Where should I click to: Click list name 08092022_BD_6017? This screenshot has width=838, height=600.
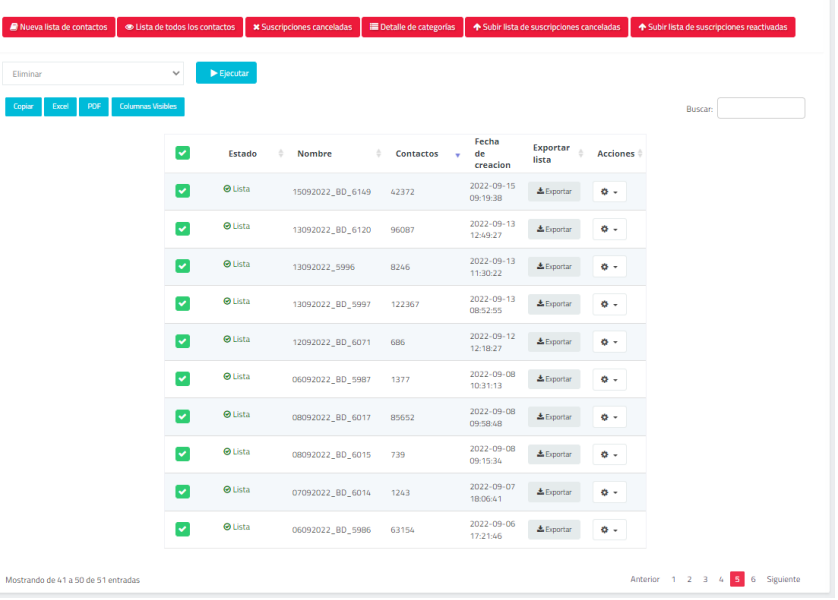pos(331,417)
